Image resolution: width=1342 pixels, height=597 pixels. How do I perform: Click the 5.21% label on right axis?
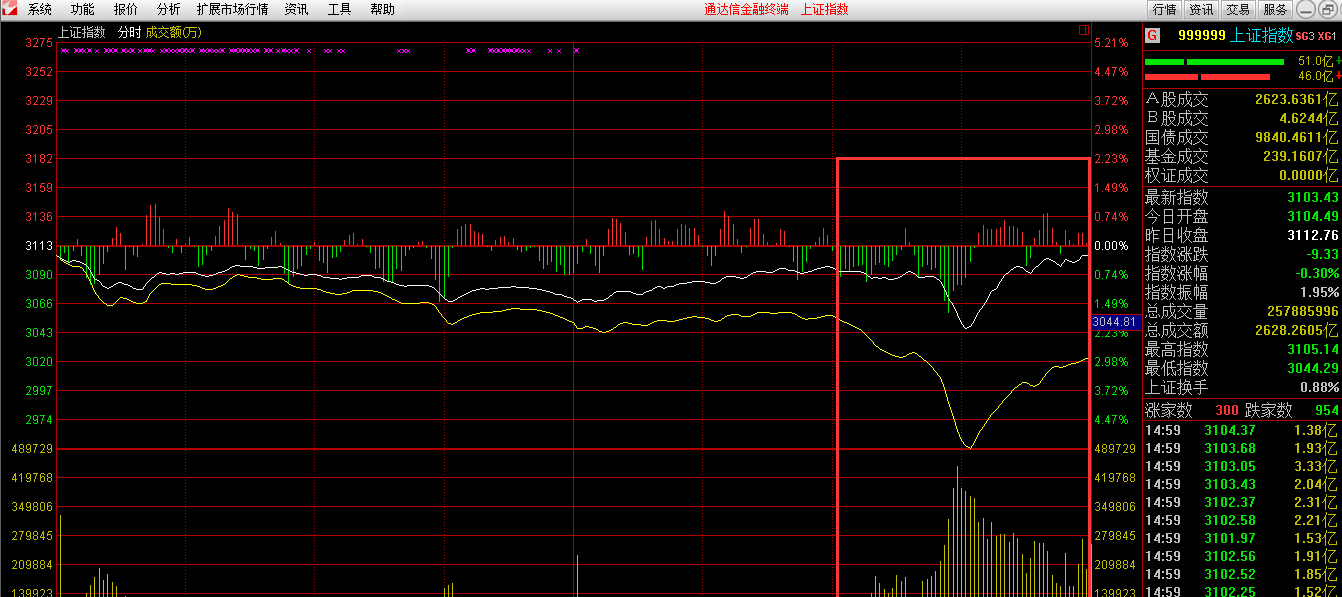tap(1111, 43)
